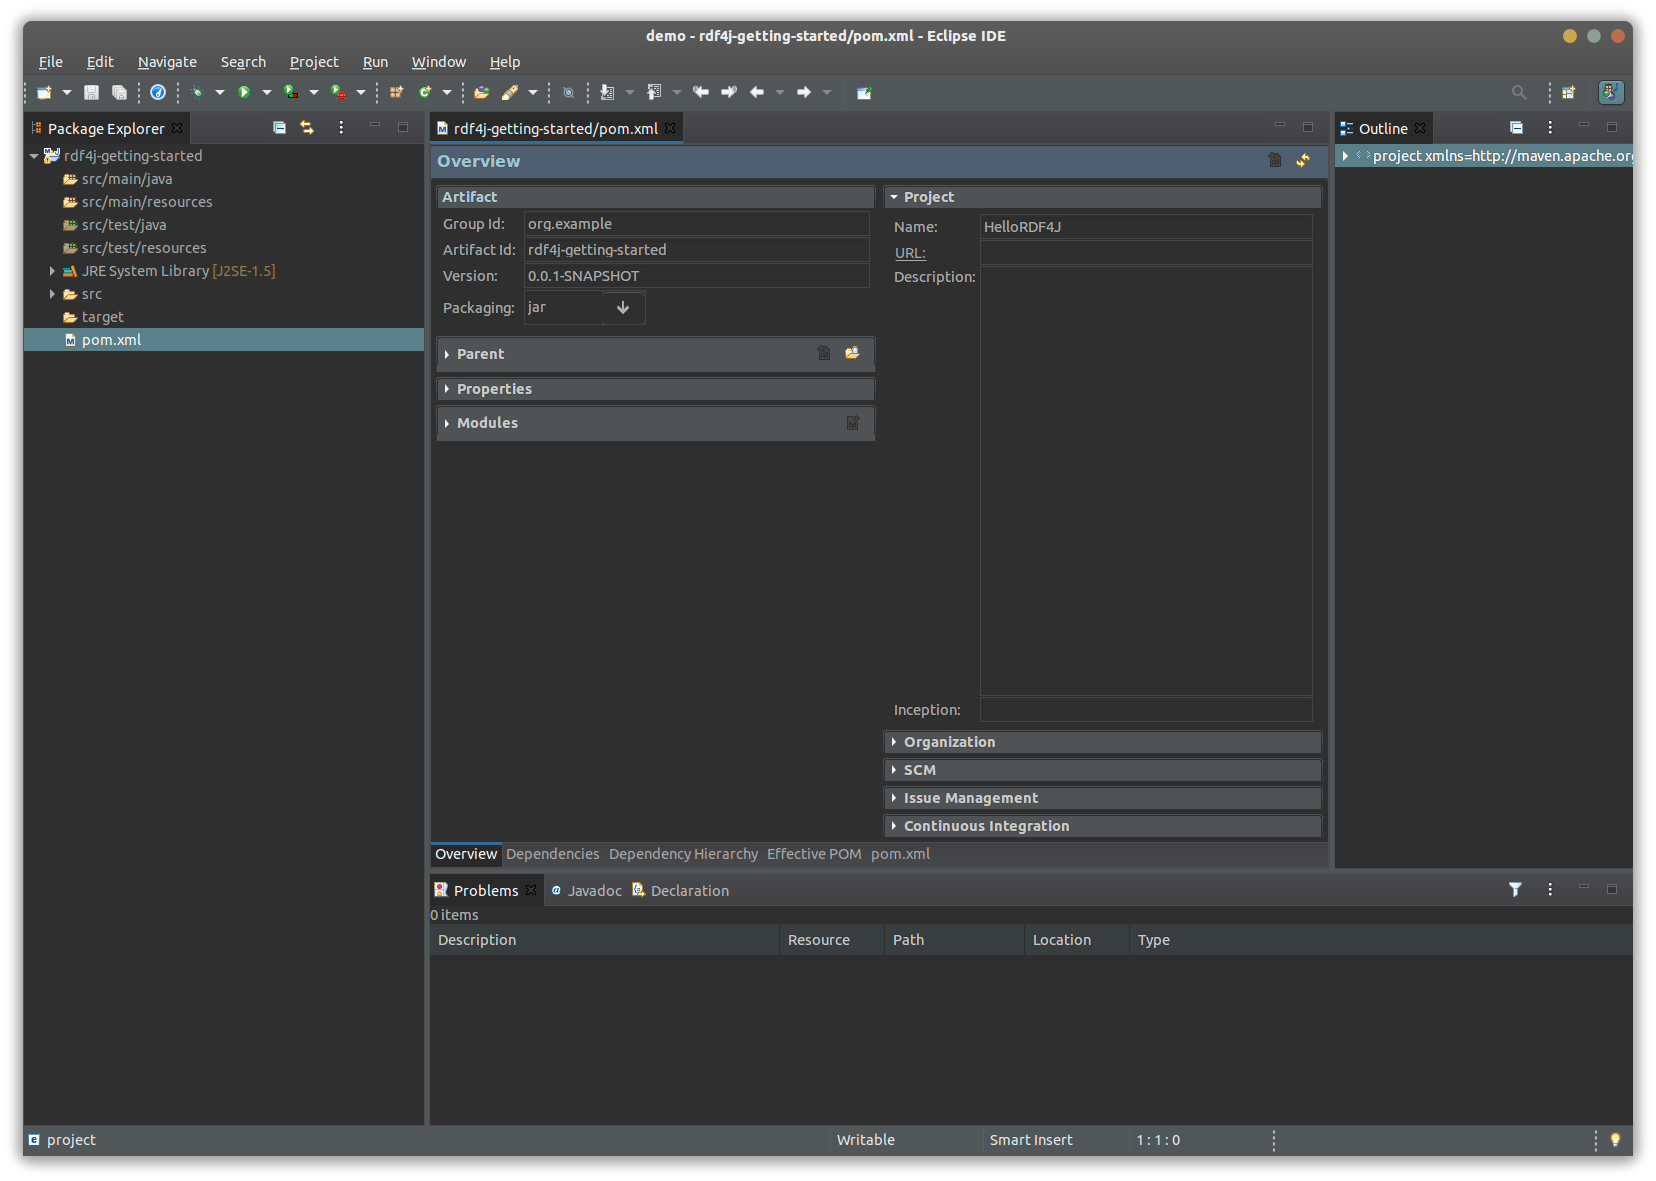
Task: Select src/main/java source folder
Action: pos(126,179)
